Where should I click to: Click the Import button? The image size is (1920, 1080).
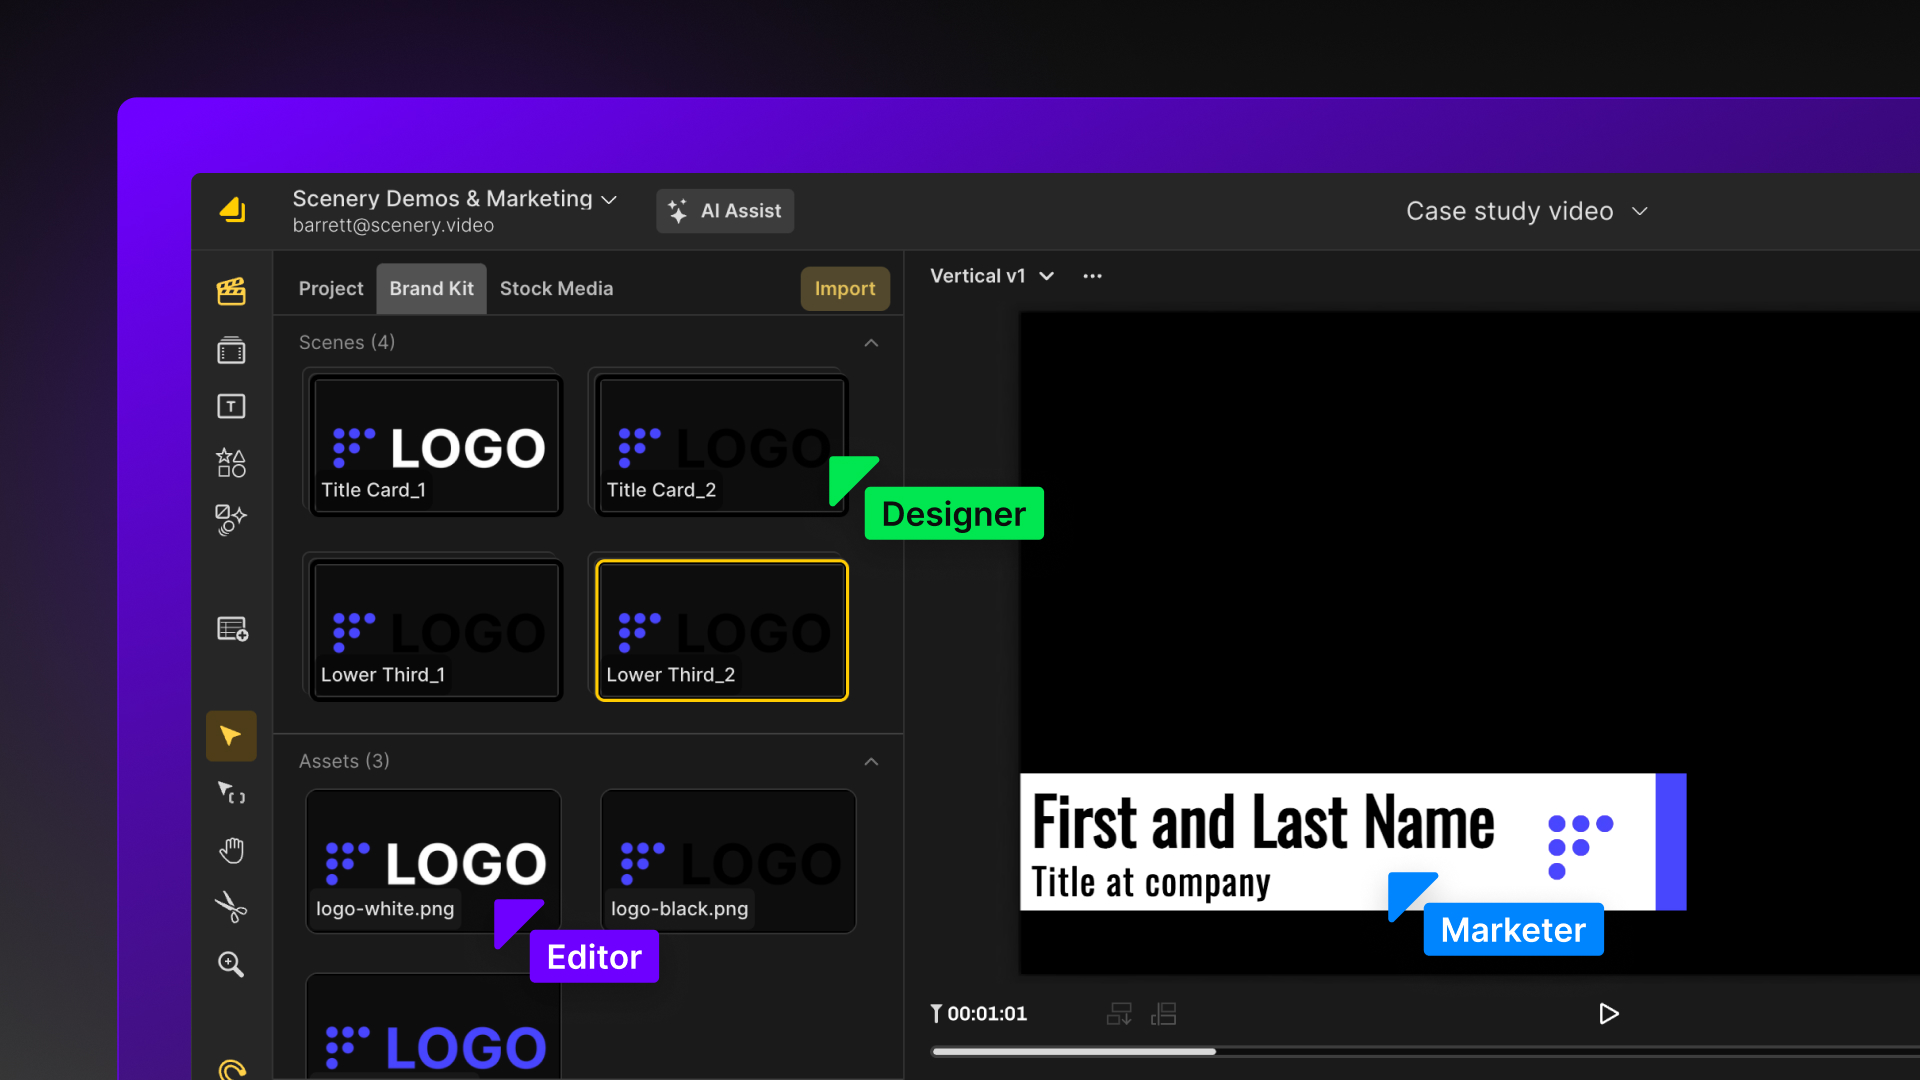coord(844,287)
